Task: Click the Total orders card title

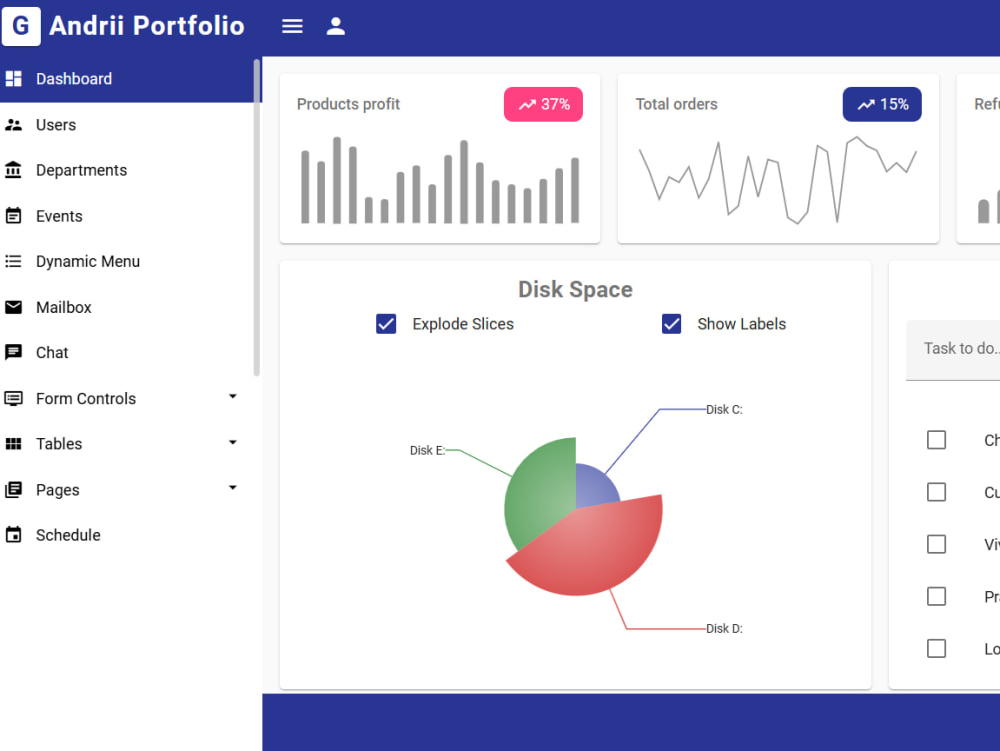Action: [676, 104]
